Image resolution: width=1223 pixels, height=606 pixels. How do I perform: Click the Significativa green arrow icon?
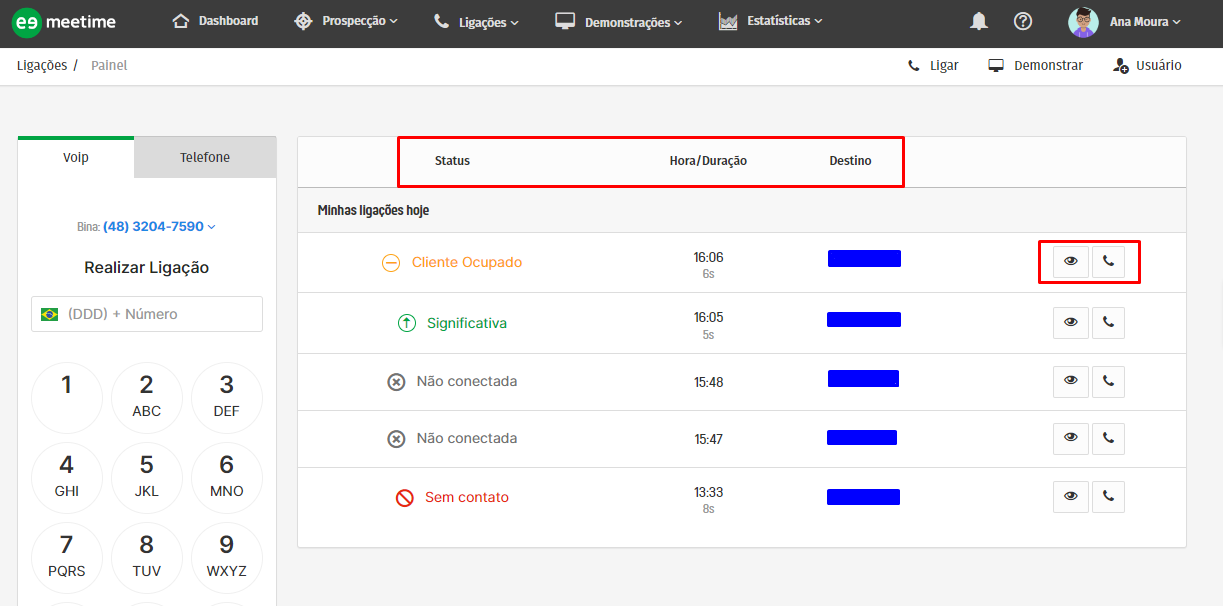click(406, 324)
